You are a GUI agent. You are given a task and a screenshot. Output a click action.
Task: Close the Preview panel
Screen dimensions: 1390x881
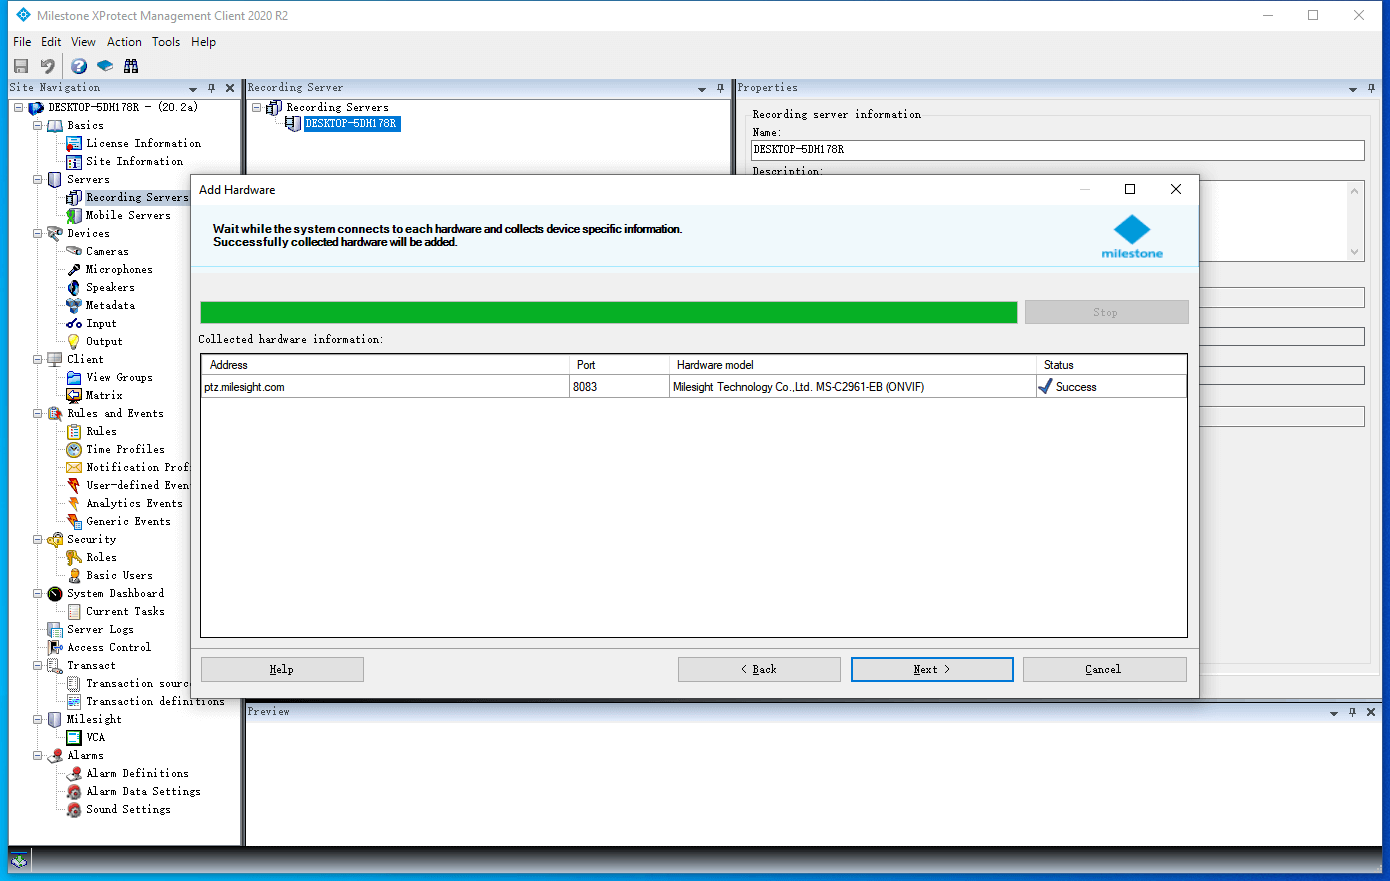point(1371,712)
